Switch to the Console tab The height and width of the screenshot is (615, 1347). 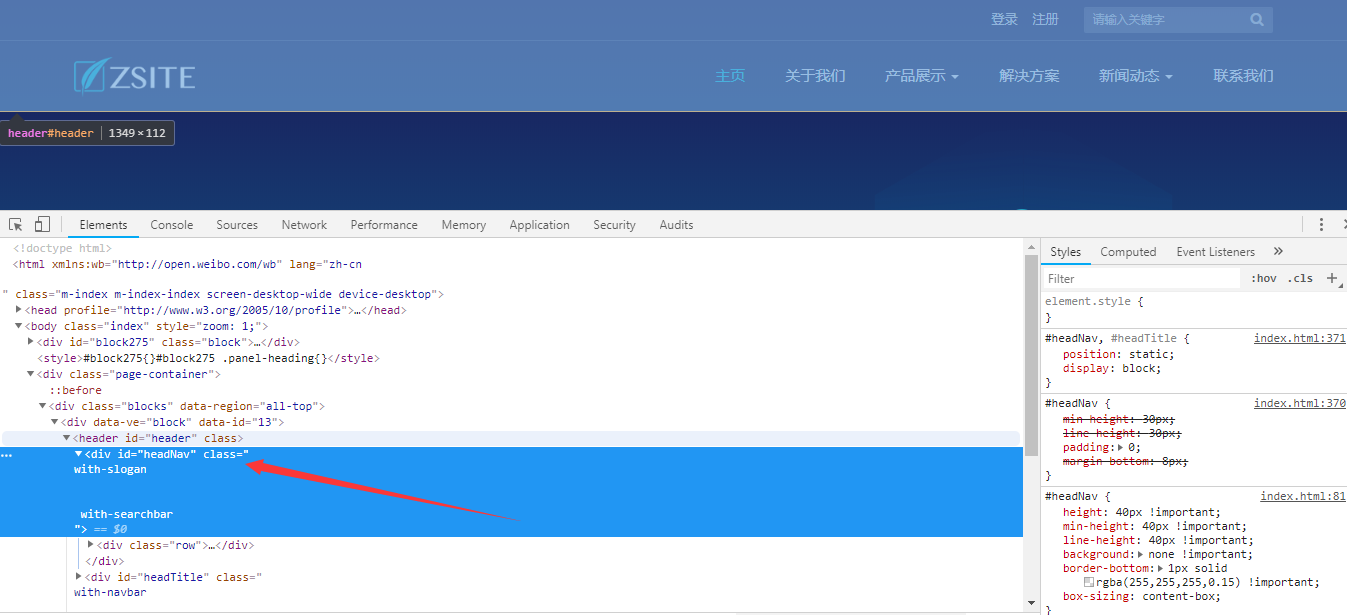pyautogui.click(x=172, y=225)
